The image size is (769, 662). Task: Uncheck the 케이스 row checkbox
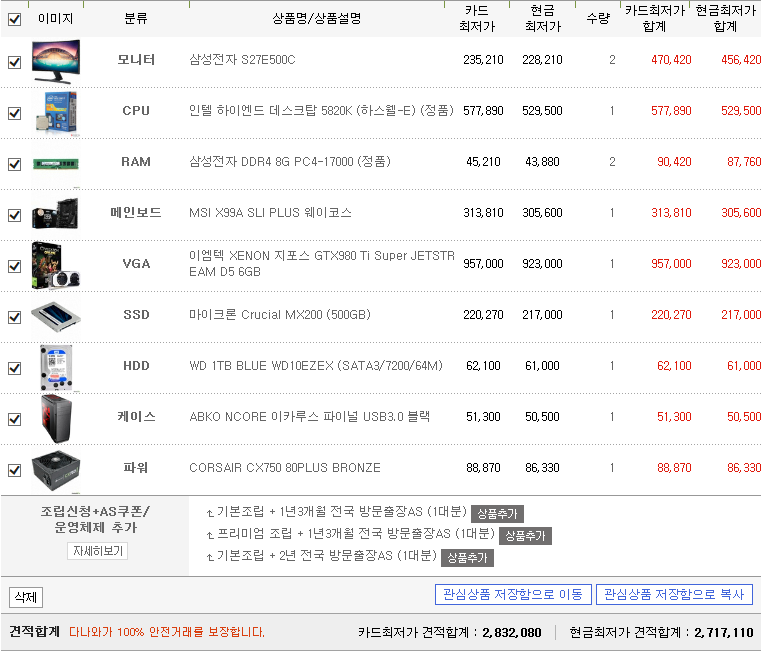coord(15,420)
